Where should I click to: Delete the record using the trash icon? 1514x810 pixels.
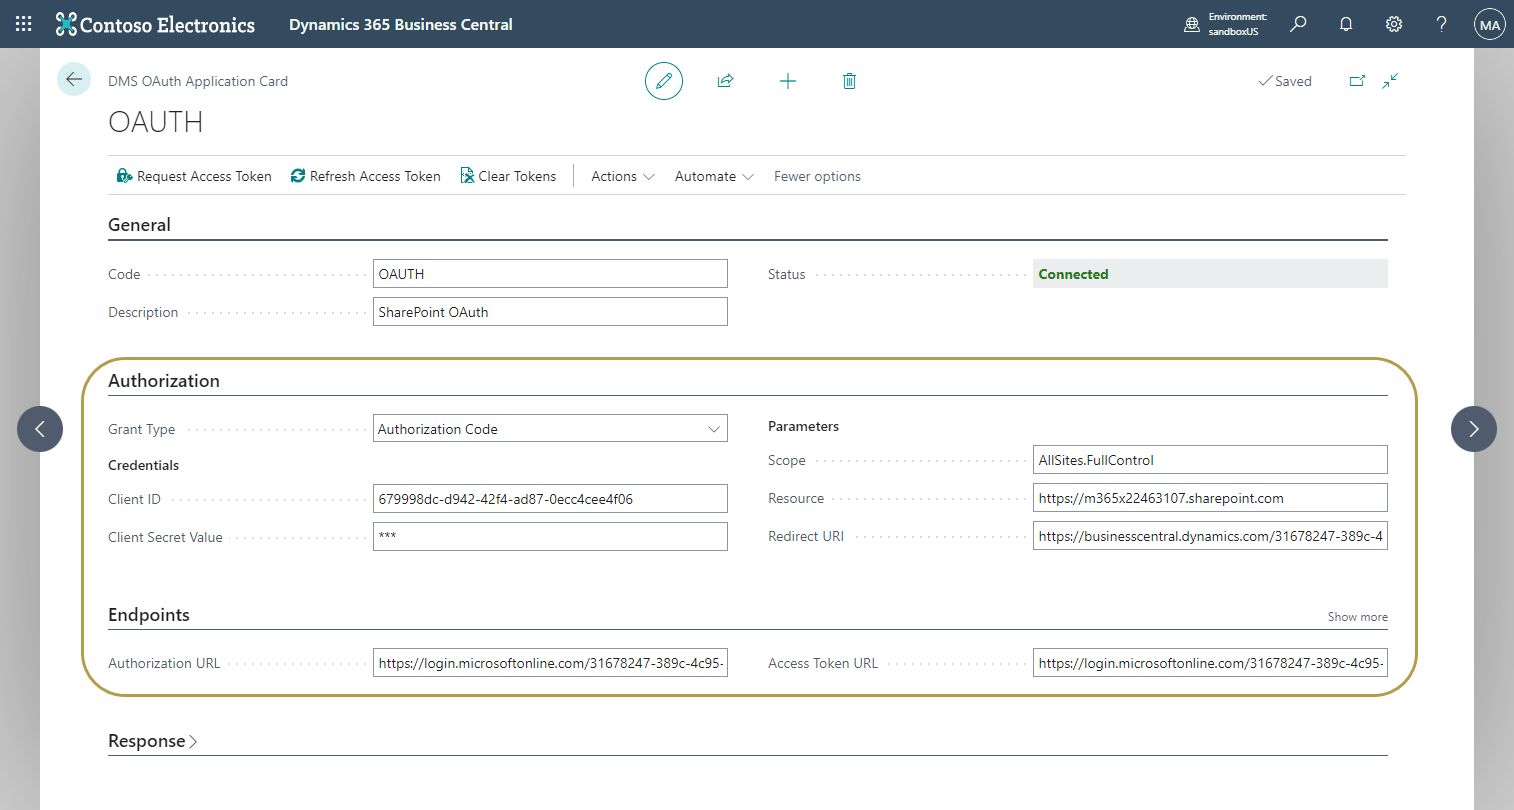coord(849,81)
